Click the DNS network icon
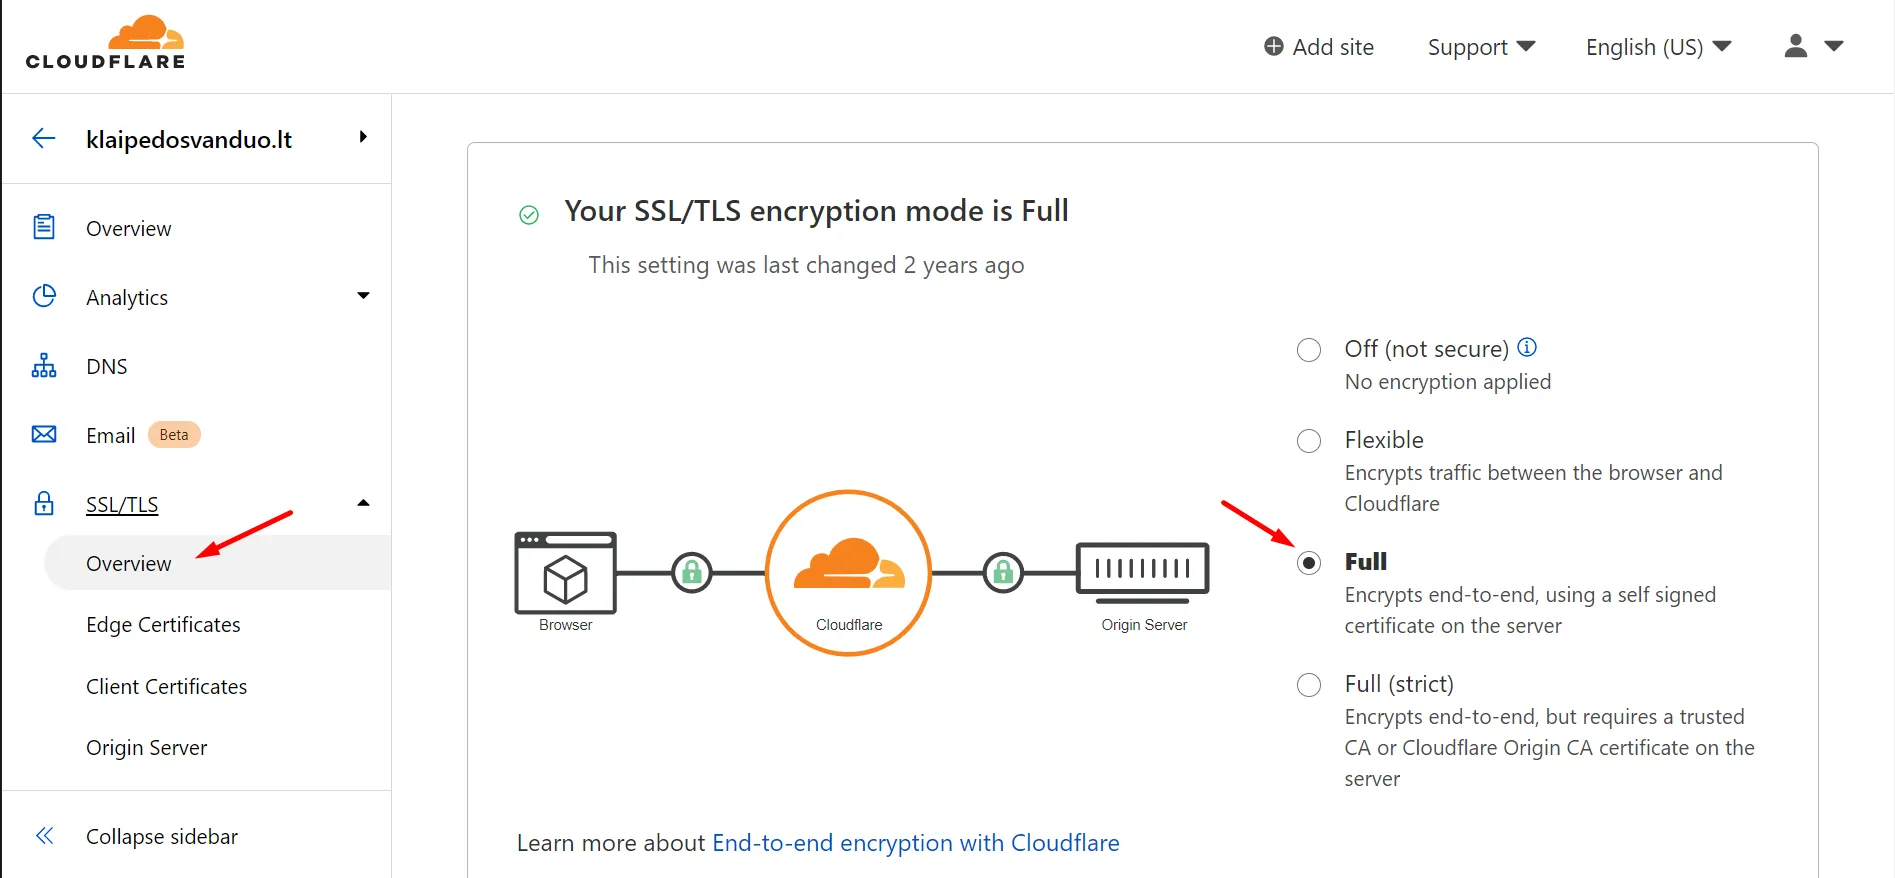The height and width of the screenshot is (878, 1895). [x=44, y=365]
